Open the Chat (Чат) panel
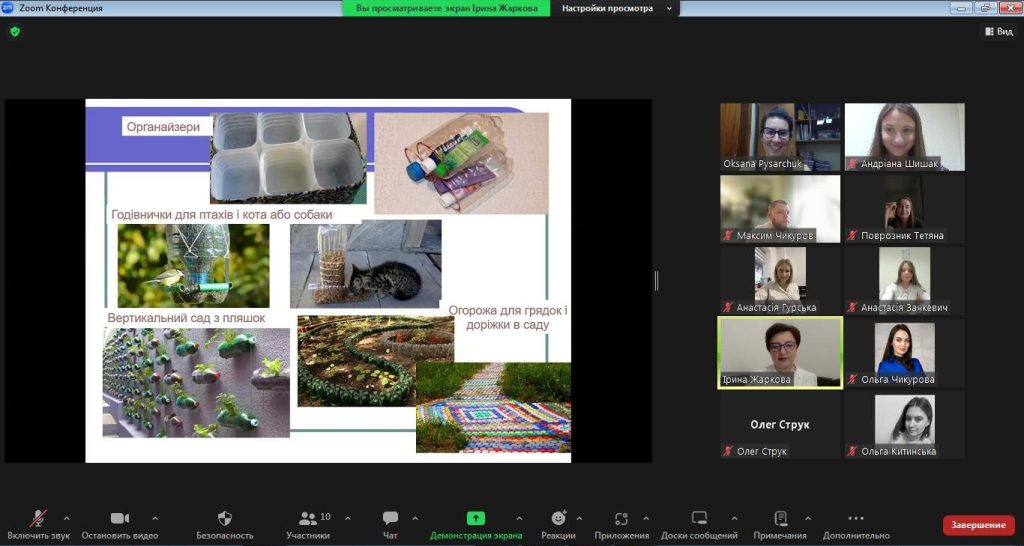This screenshot has width=1024, height=546. click(390, 518)
